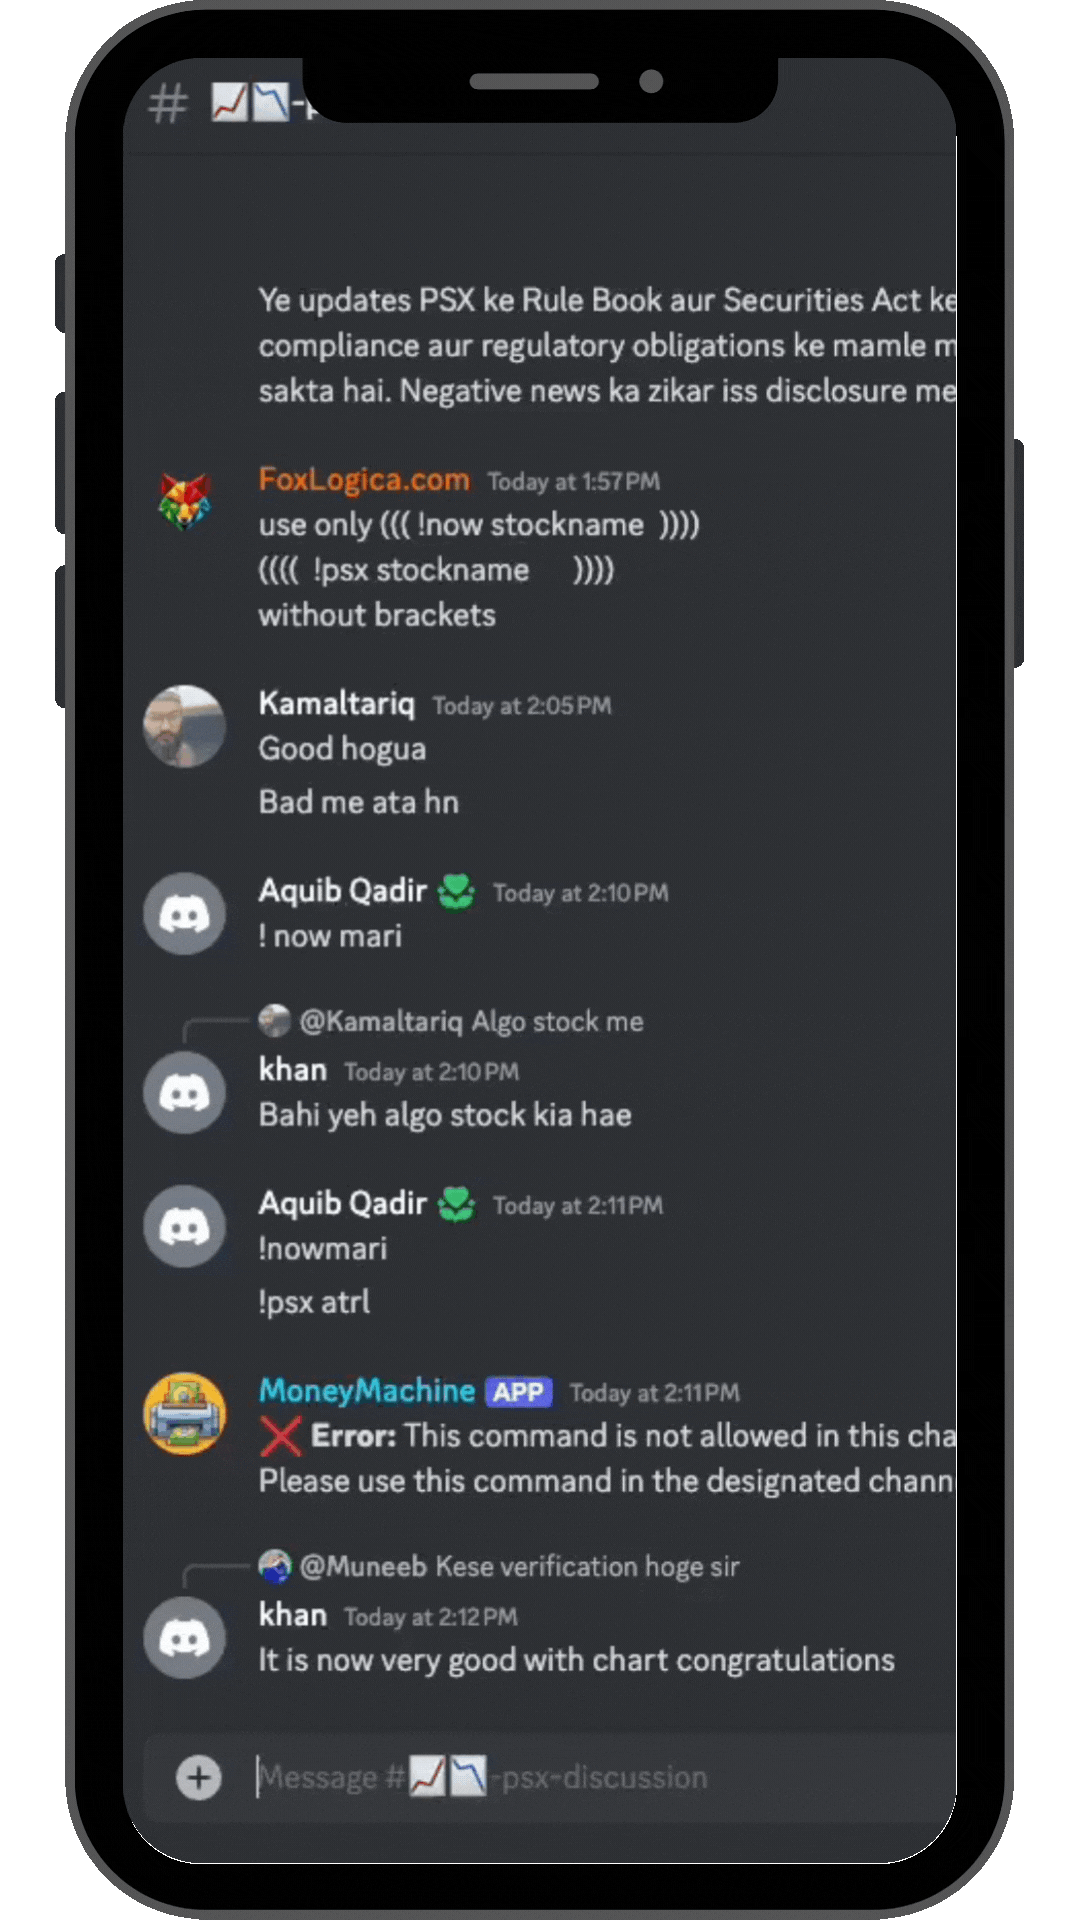The height and width of the screenshot is (1920, 1080).
Task: Tap the chart emoji channel name in header
Action: (252, 103)
